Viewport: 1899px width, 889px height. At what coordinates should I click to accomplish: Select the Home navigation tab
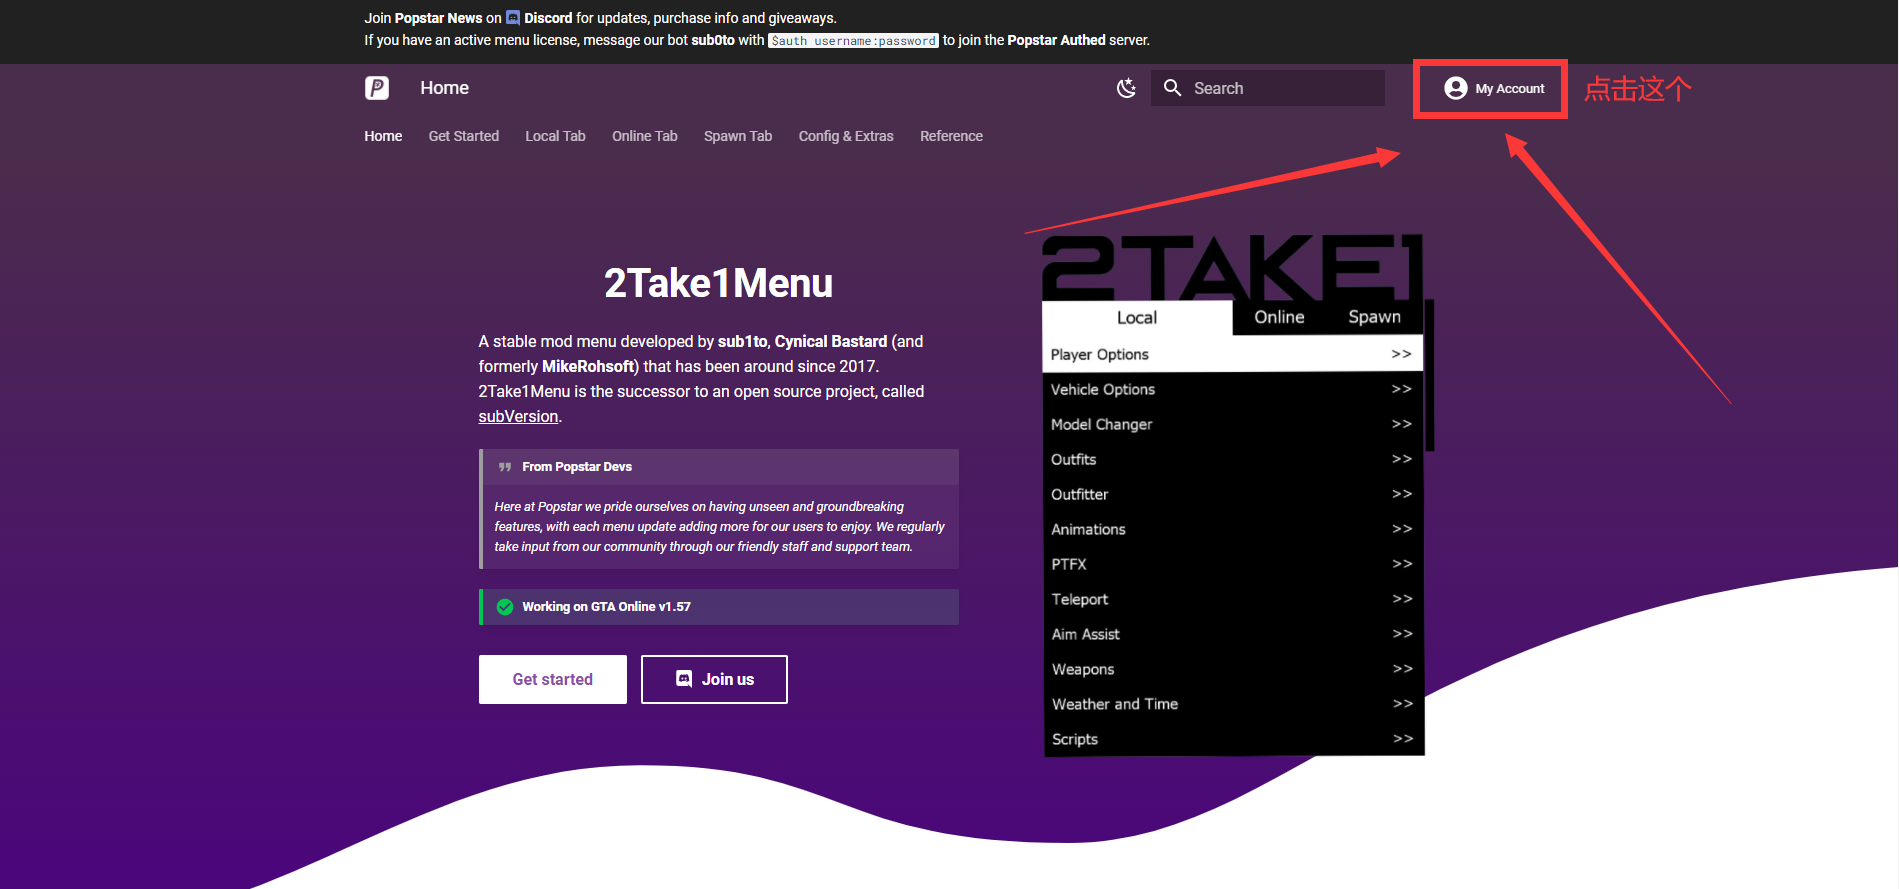click(x=383, y=136)
